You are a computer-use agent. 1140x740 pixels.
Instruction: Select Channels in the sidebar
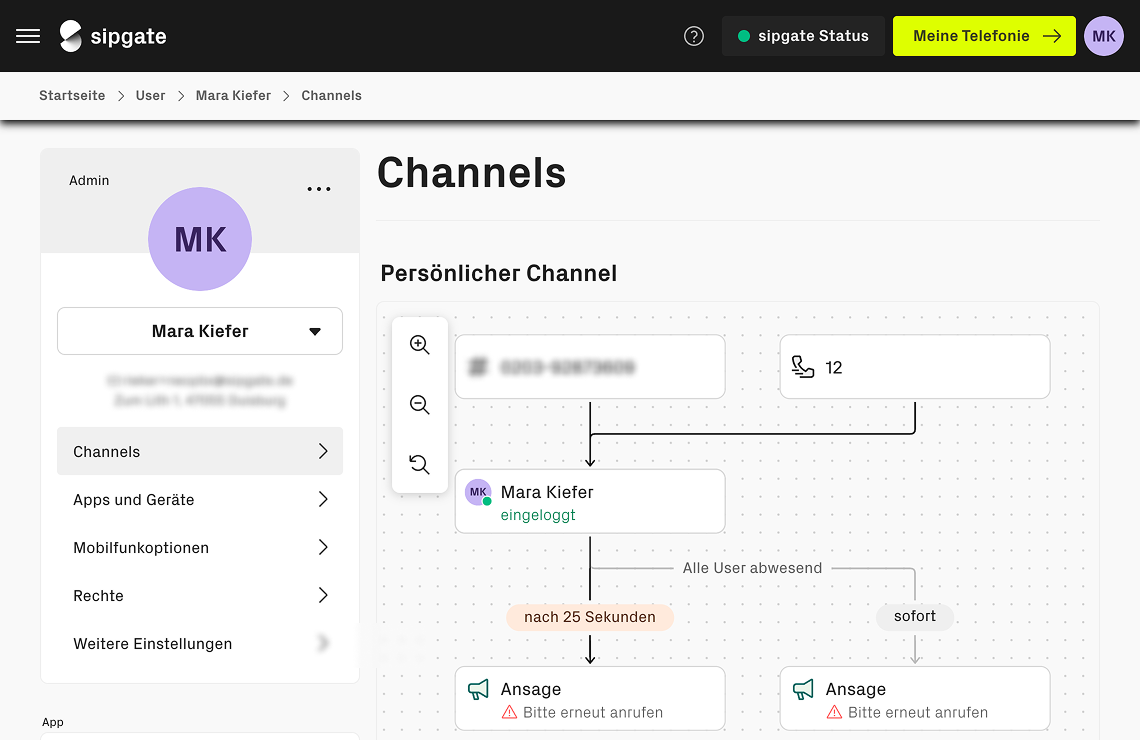[200, 451]
